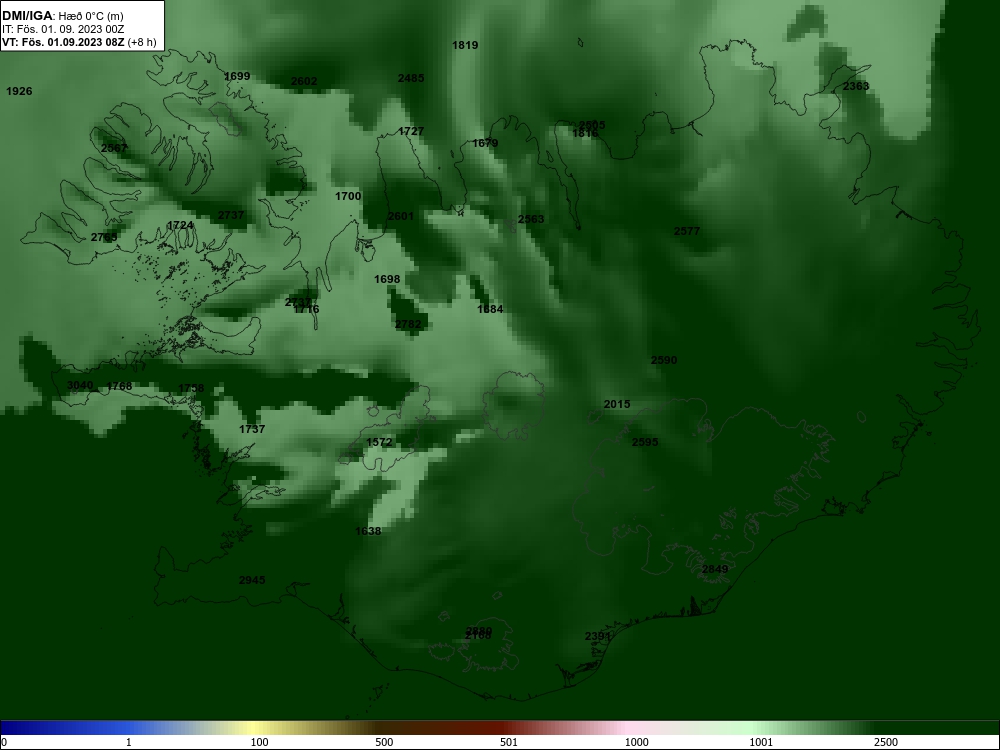Click the valid time line 'VT: Fös. 01.09.2023 08Z'
1000x750 pixels.
[63, 42]
